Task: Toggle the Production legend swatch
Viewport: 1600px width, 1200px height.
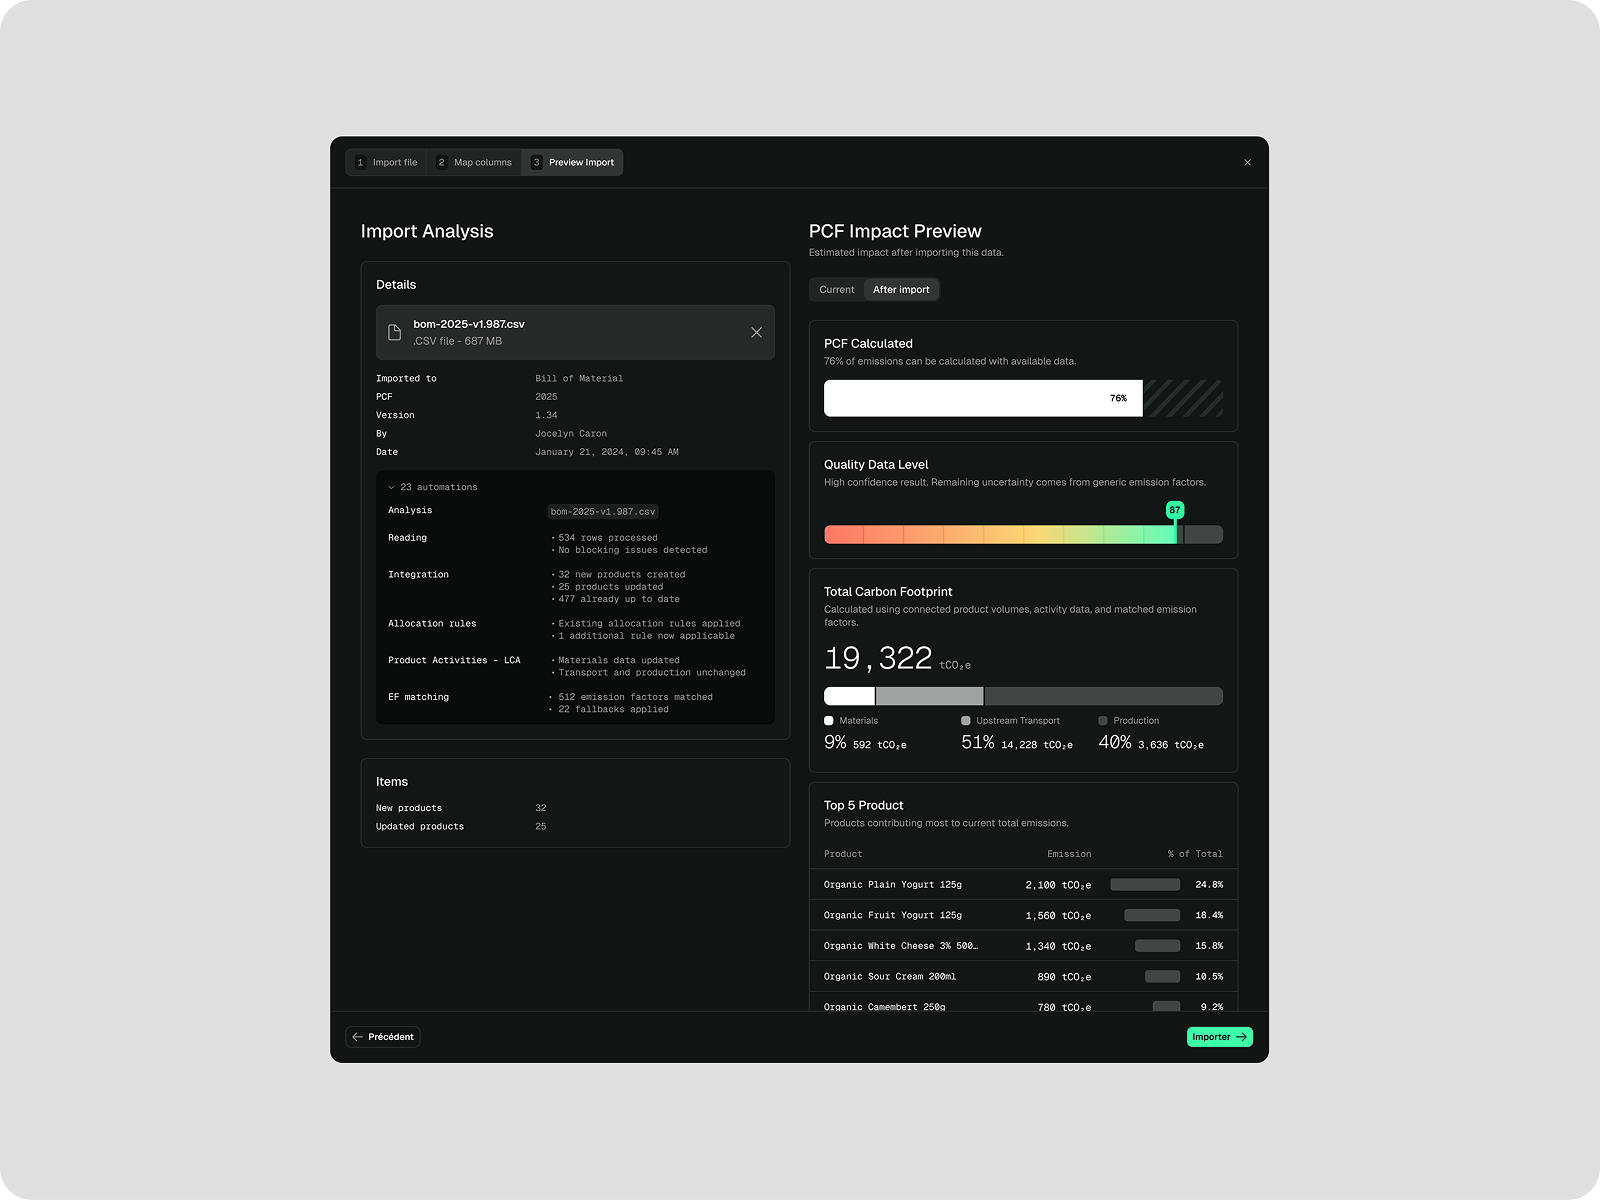Action: pyautogui.click(x=1103, y=720)
